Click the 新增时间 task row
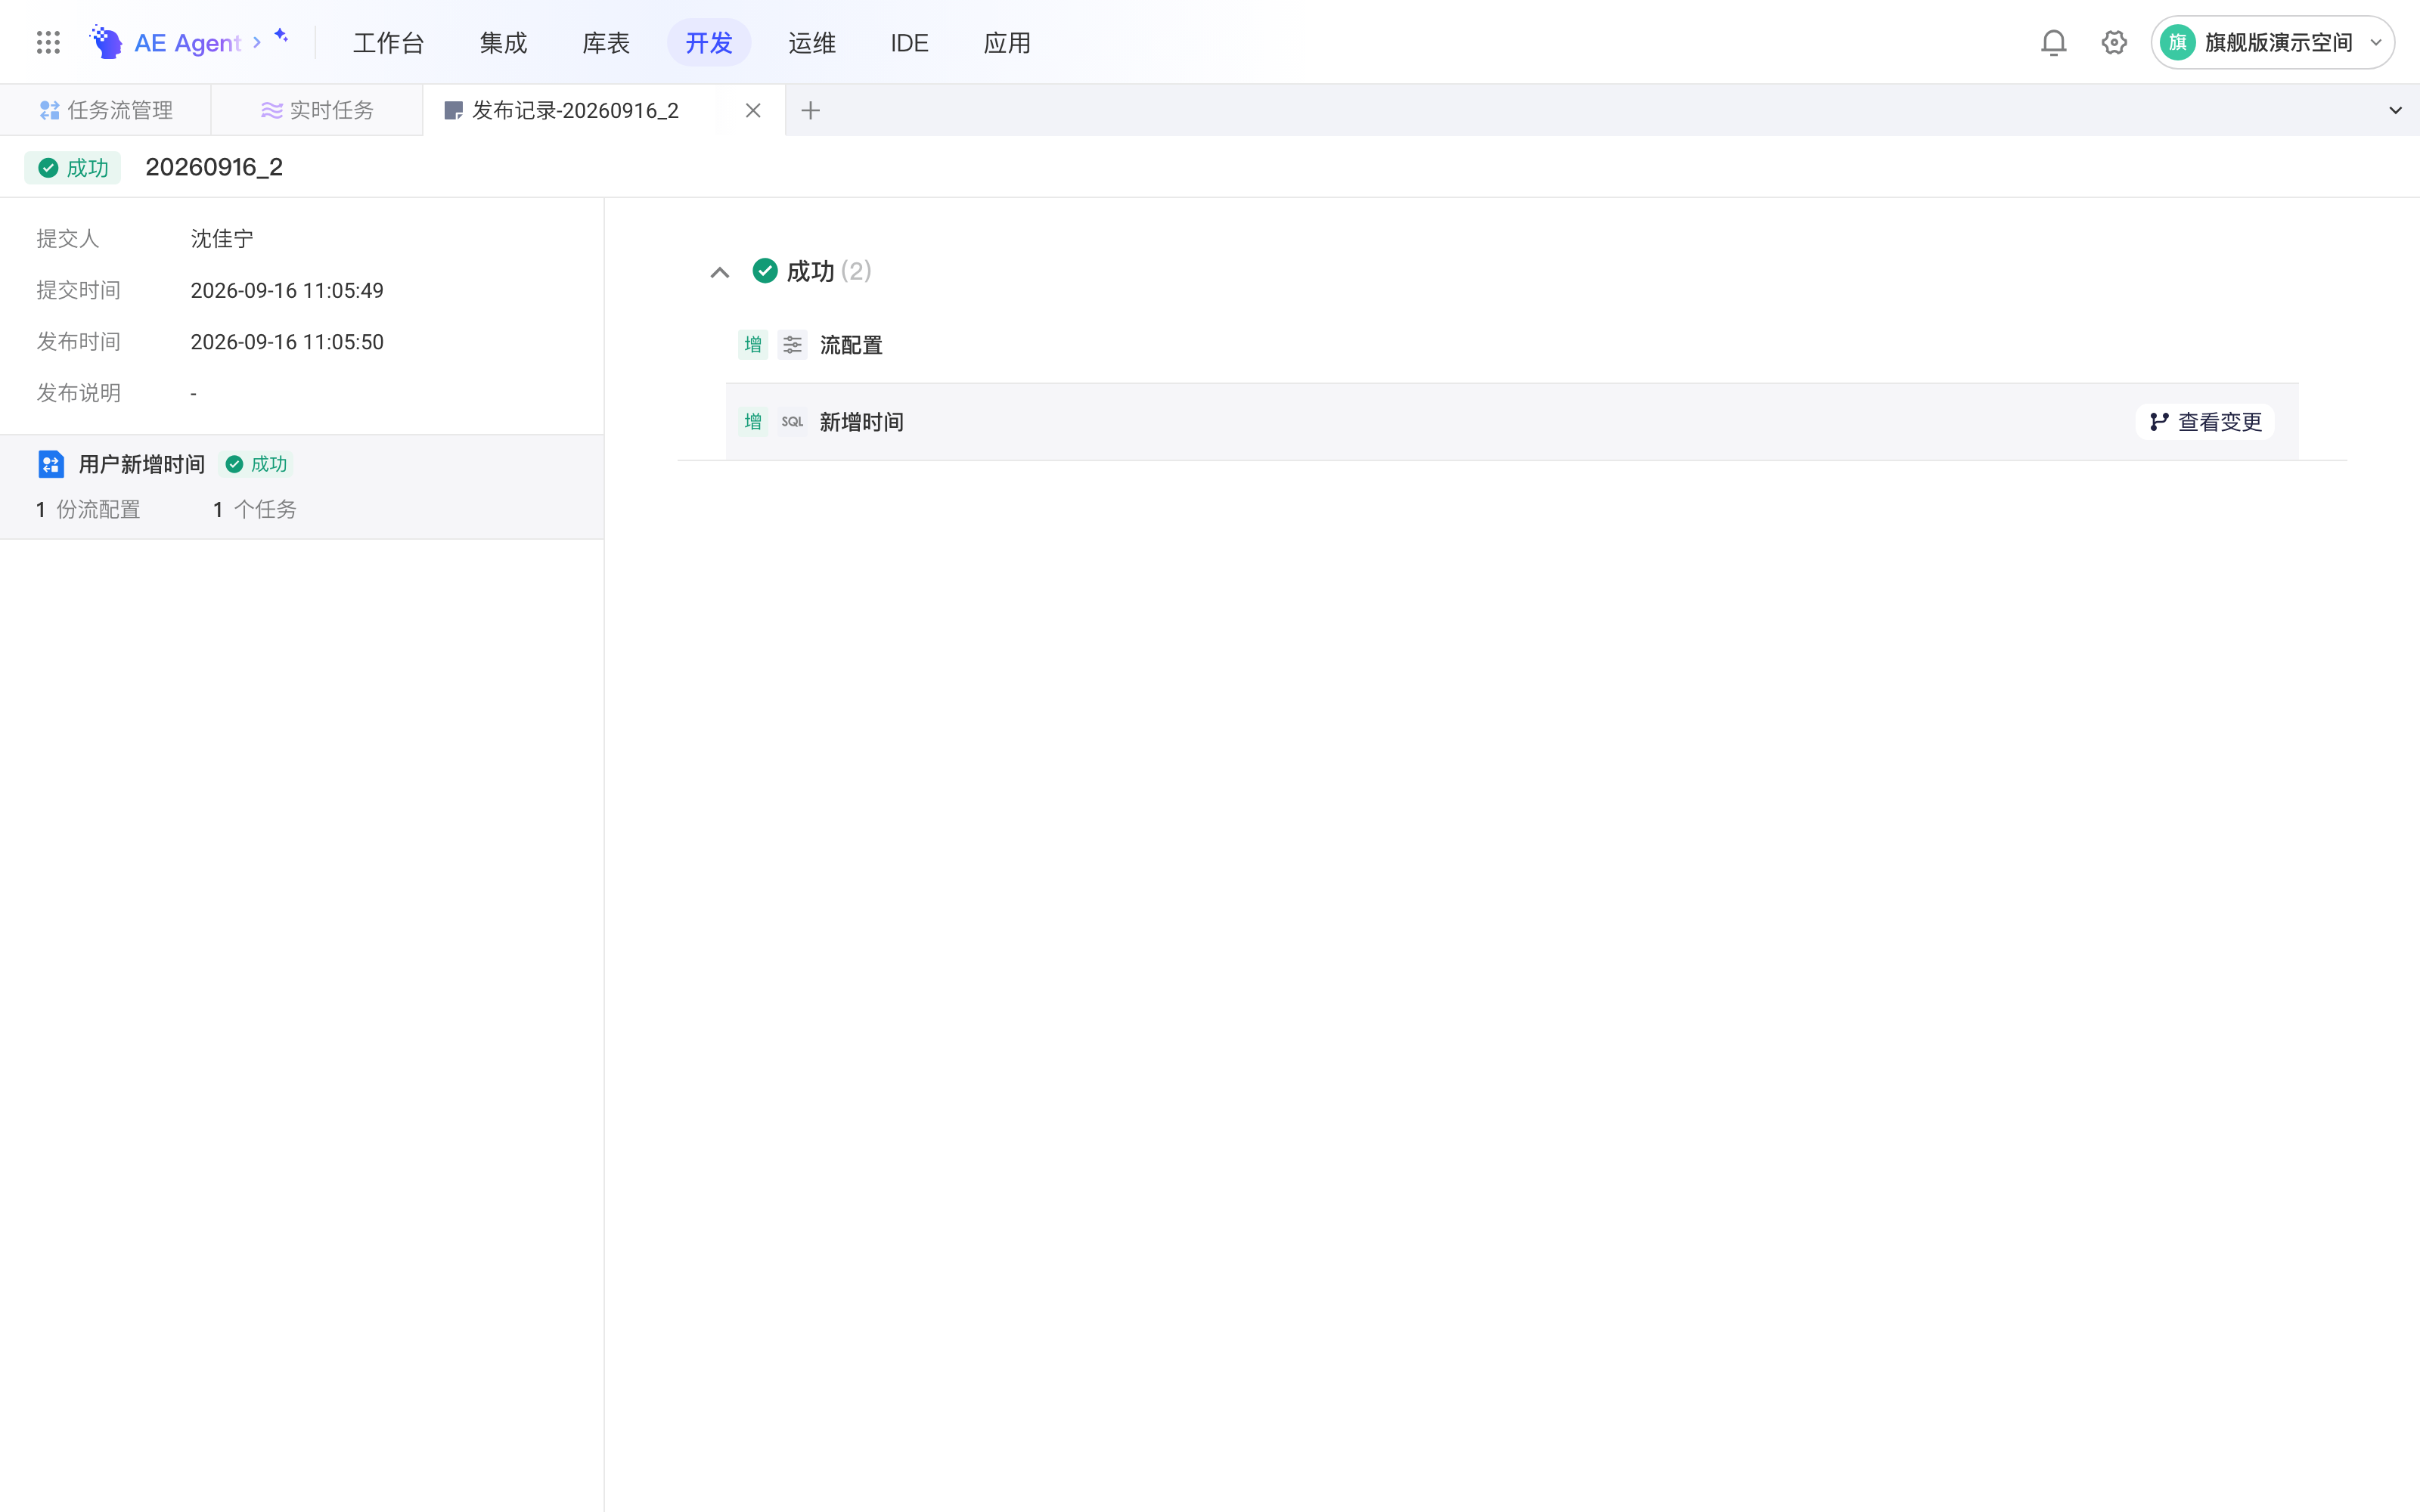 click(1512, 422)
